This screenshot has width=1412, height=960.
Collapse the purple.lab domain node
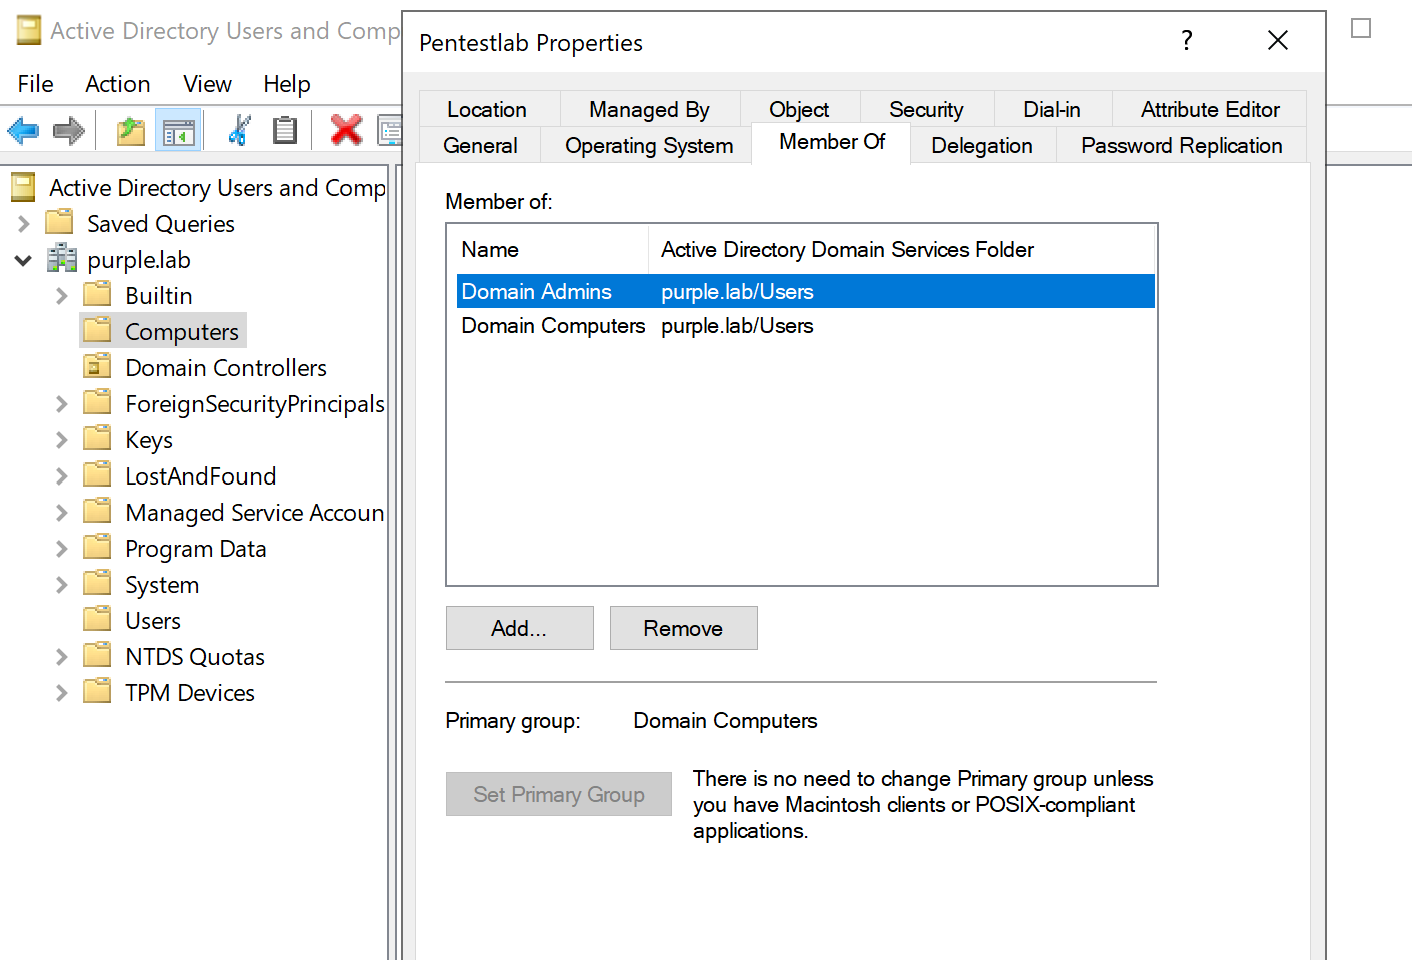click(x=24, y=260)
